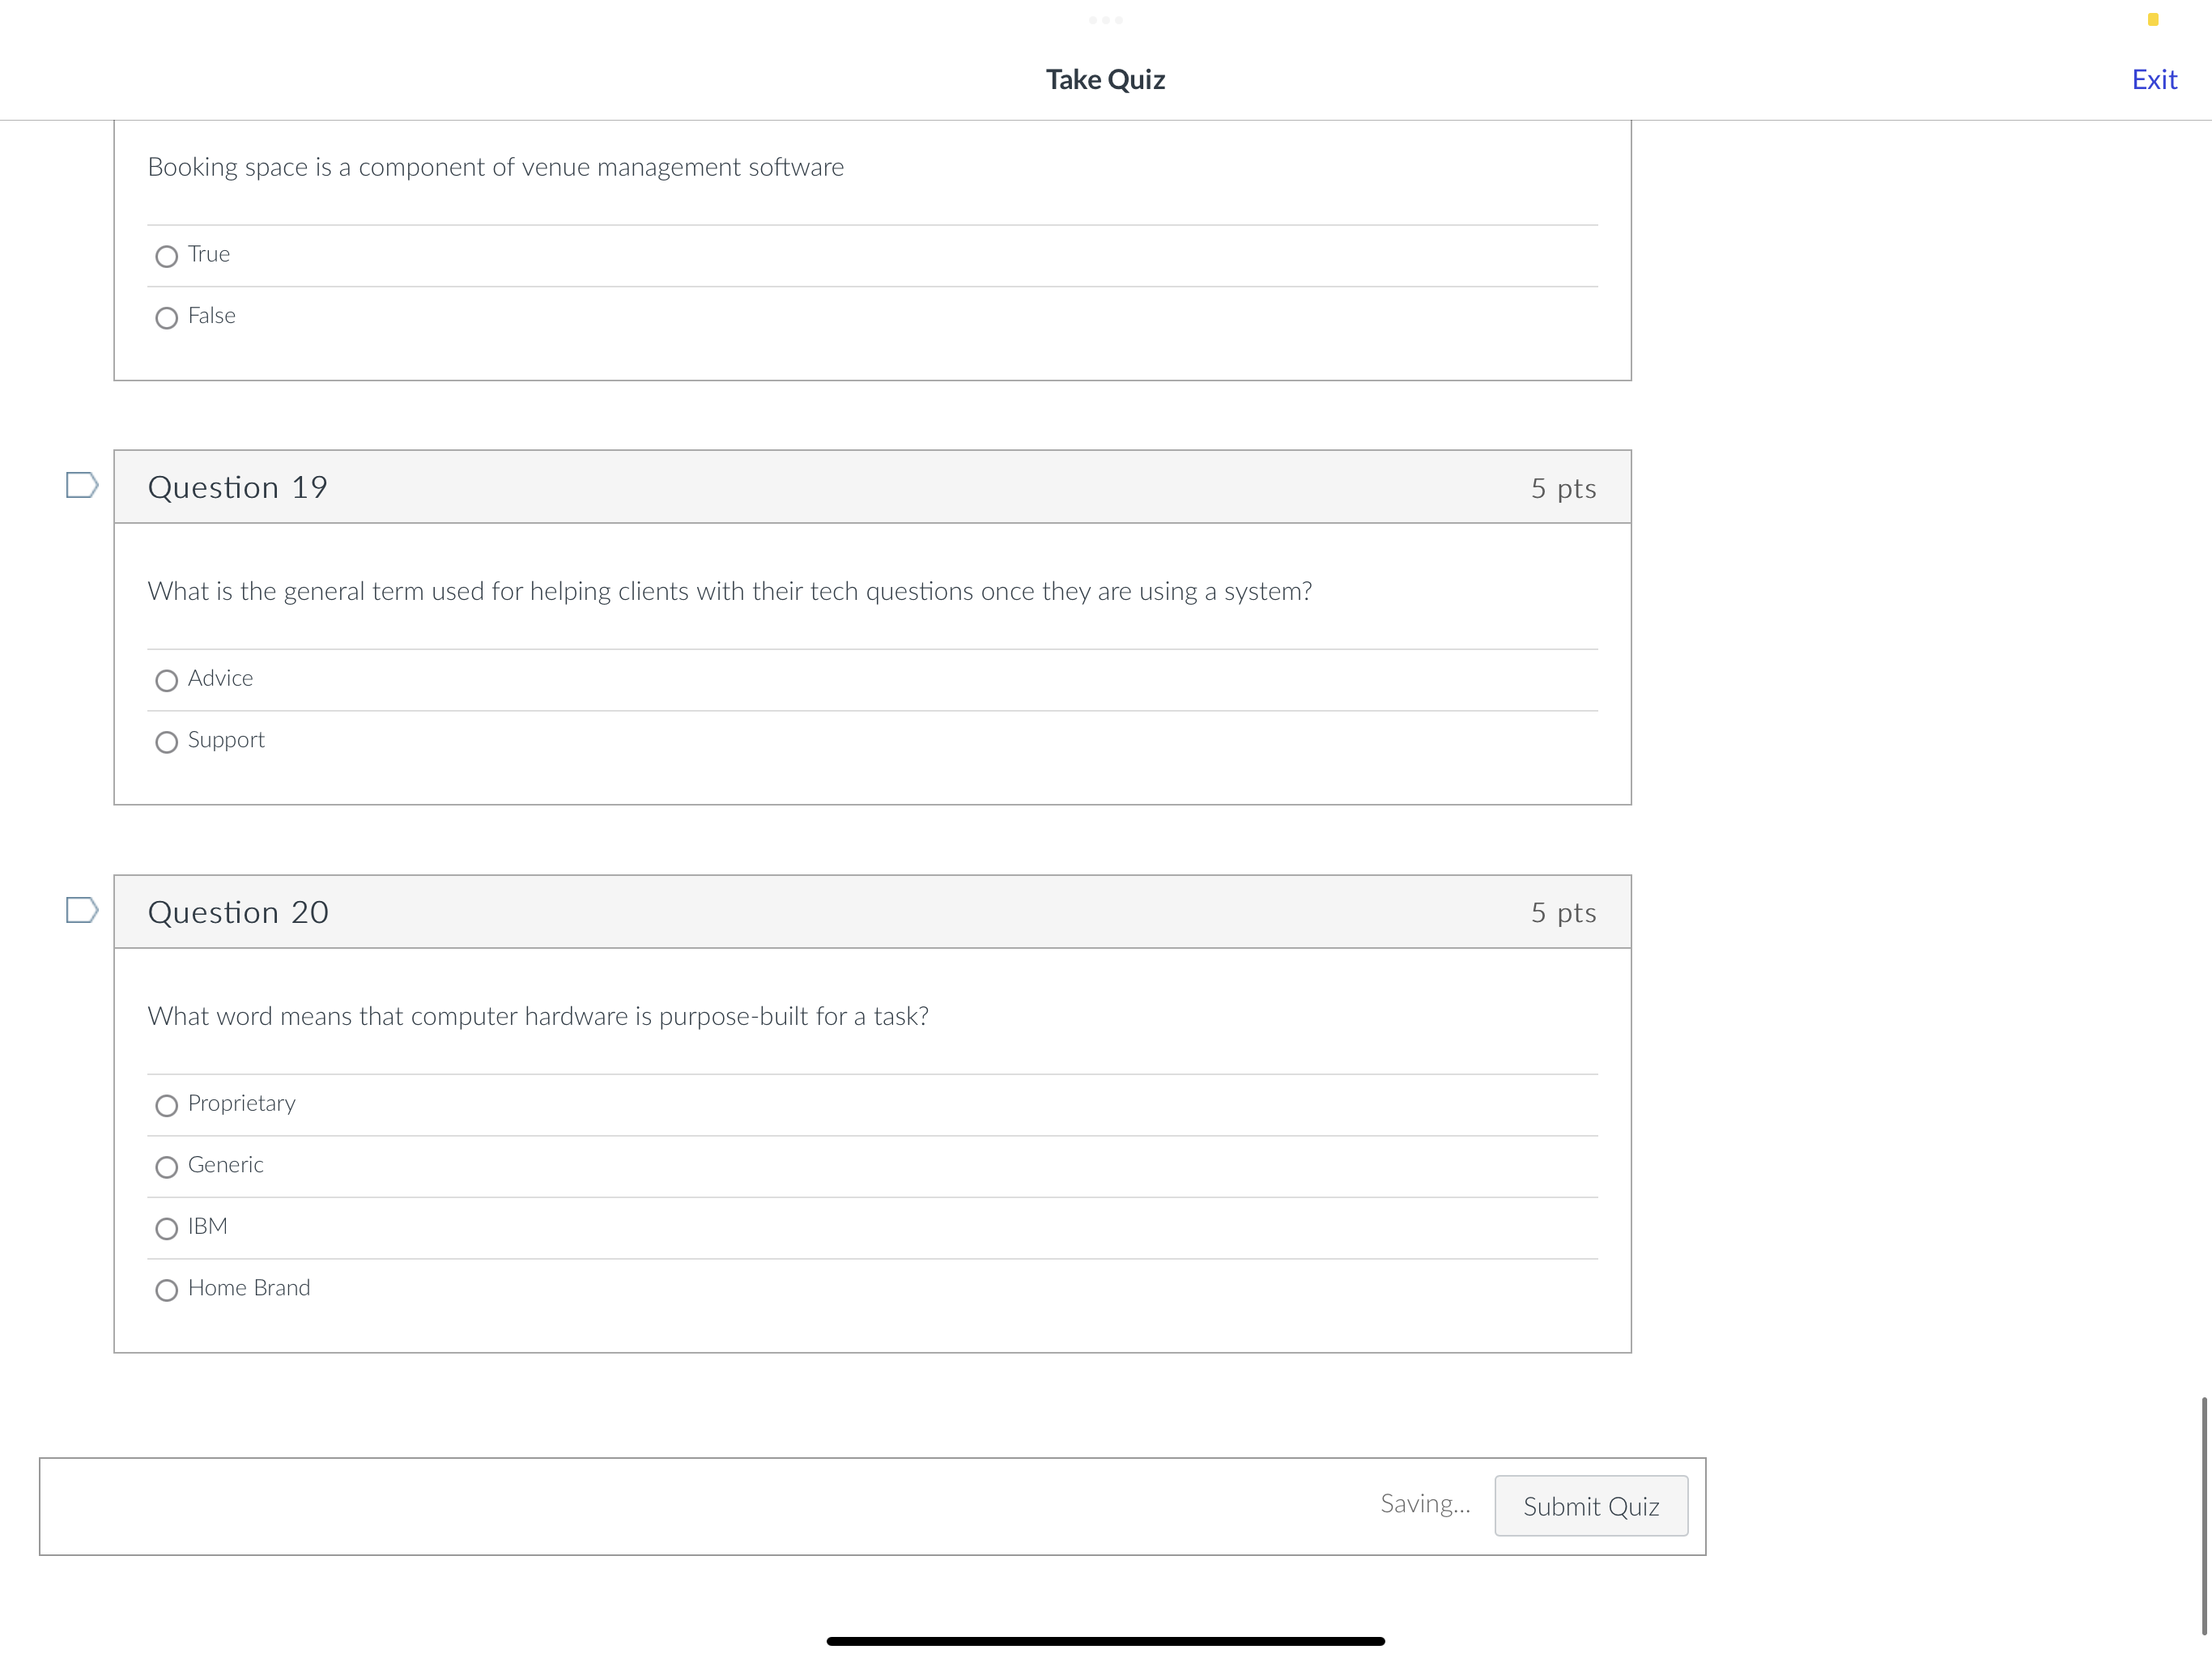Flag Question 20 for review
The width and height of the screenshot is (2212, 1658).
point(80,911)
